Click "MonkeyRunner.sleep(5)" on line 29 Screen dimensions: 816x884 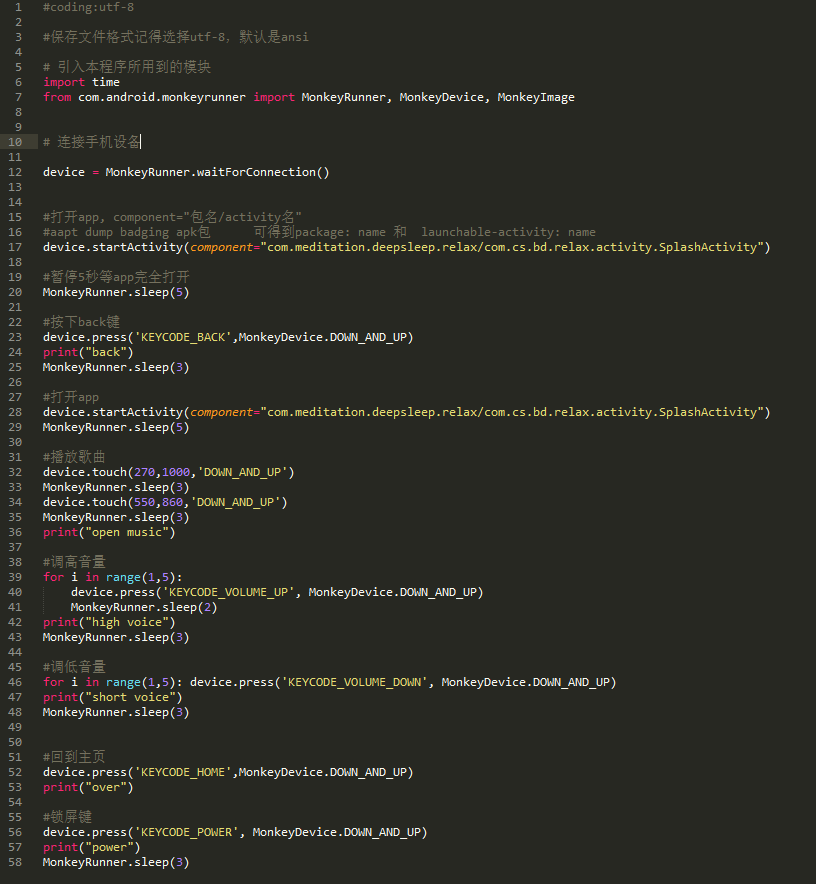tap(116, 427)
